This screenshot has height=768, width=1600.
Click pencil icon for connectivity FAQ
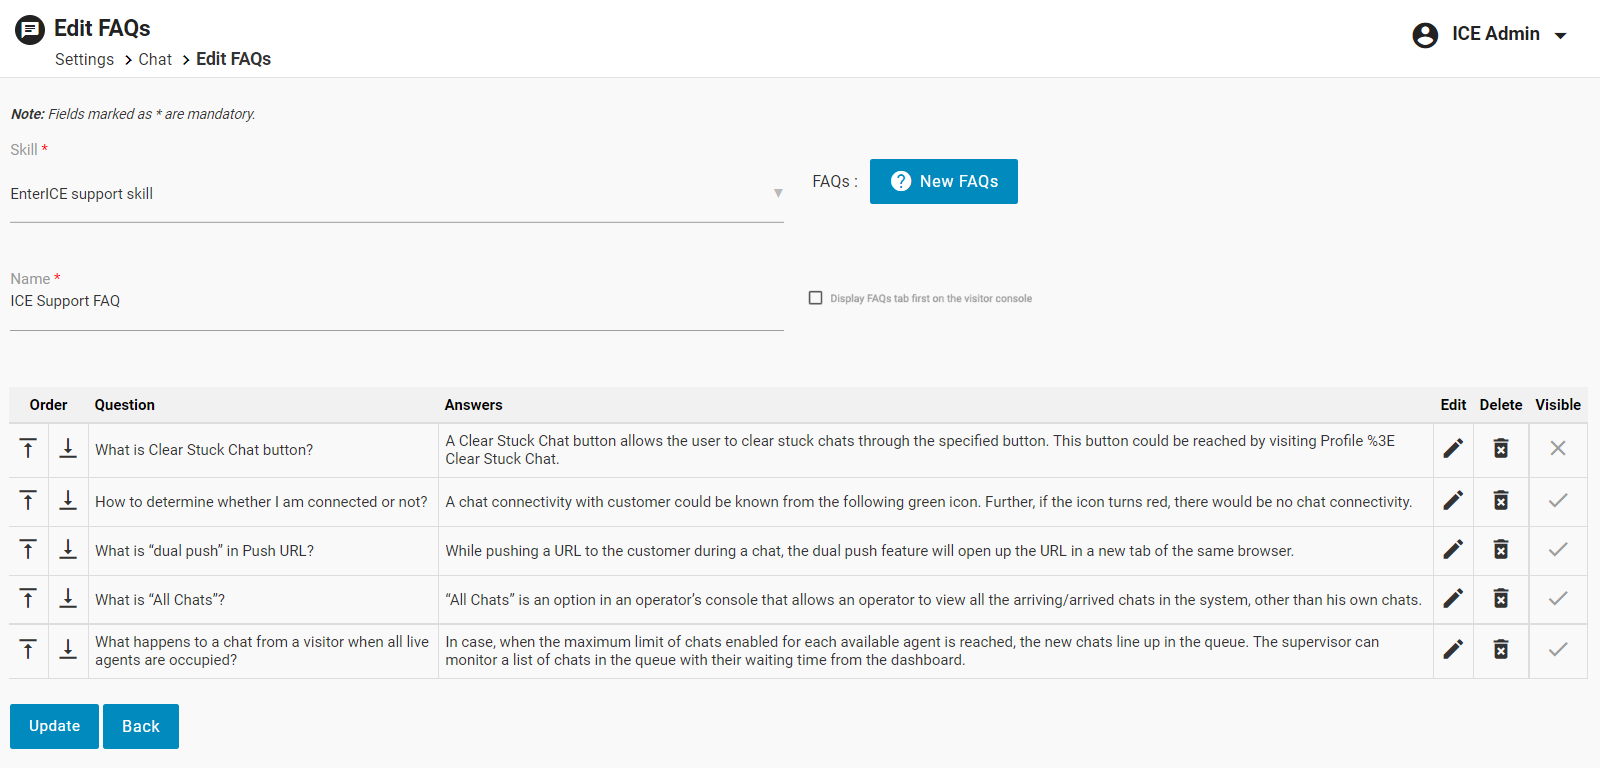[1453, 501]
